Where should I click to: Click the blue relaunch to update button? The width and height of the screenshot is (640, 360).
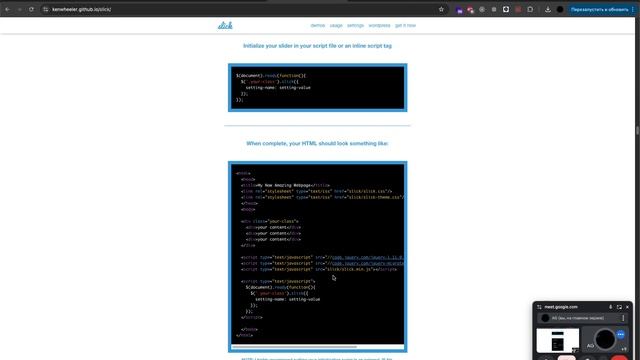[599, 9]
